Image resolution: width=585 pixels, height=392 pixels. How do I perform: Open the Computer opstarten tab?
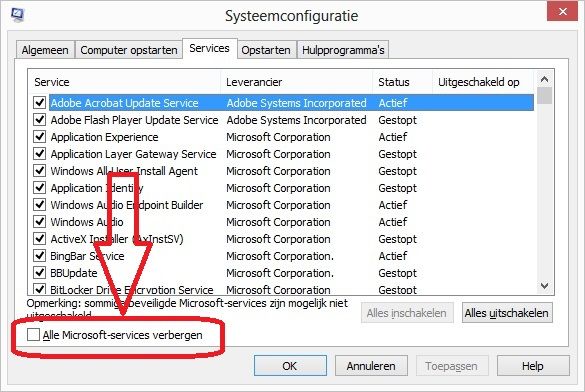tap(129, 50)
